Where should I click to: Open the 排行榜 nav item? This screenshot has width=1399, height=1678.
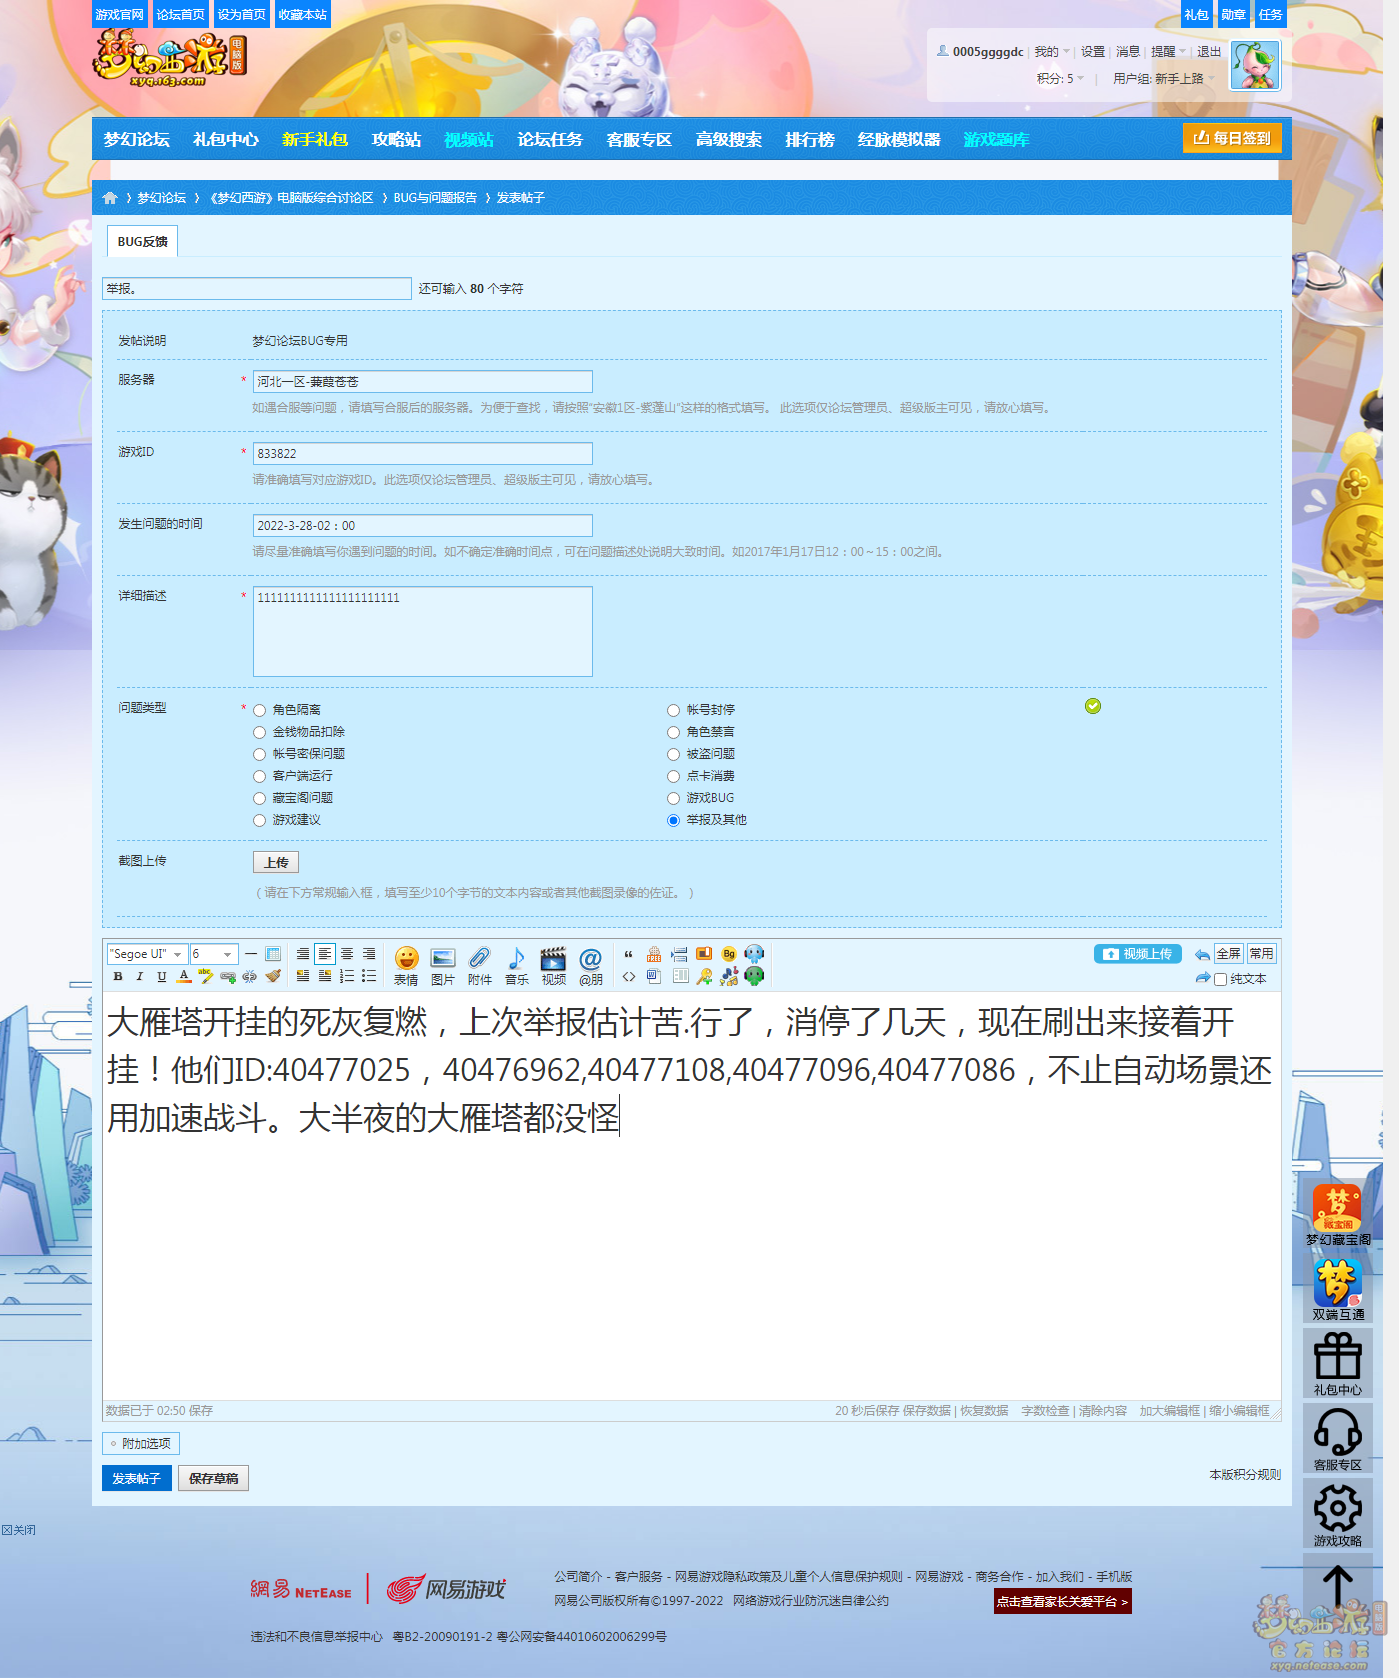(x=810, y=140)
